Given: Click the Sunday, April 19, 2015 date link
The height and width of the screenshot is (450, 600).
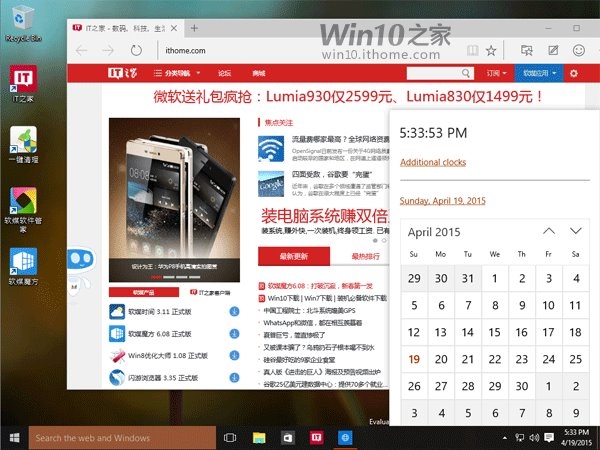Looking at the screenshot, I should [x=442, y=201].
